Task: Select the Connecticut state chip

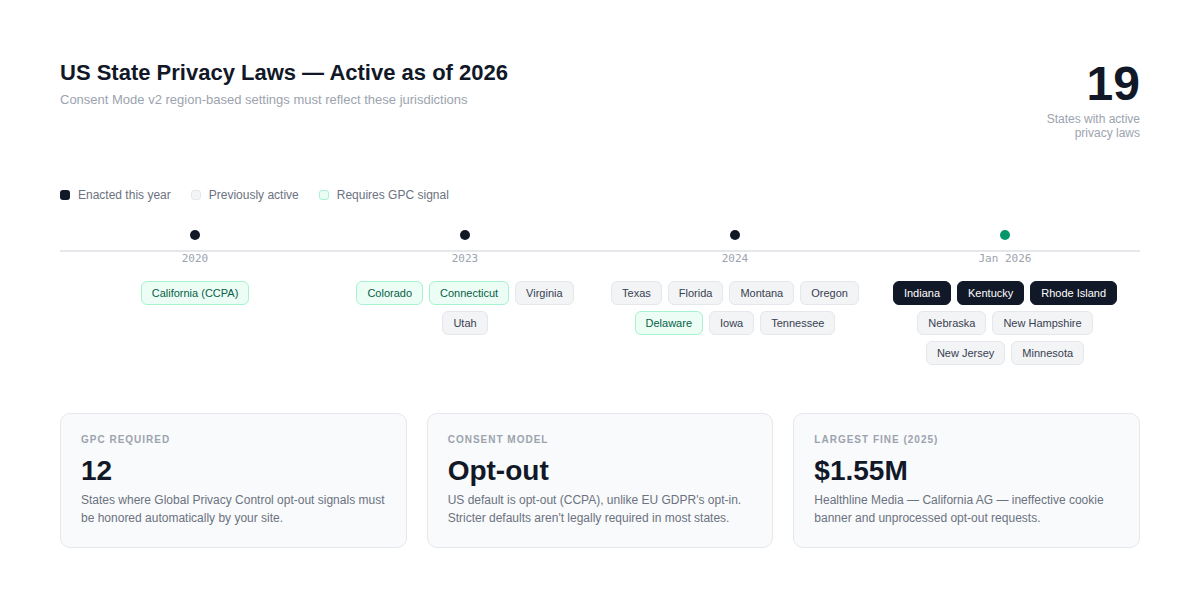Action: pos(469,293)
